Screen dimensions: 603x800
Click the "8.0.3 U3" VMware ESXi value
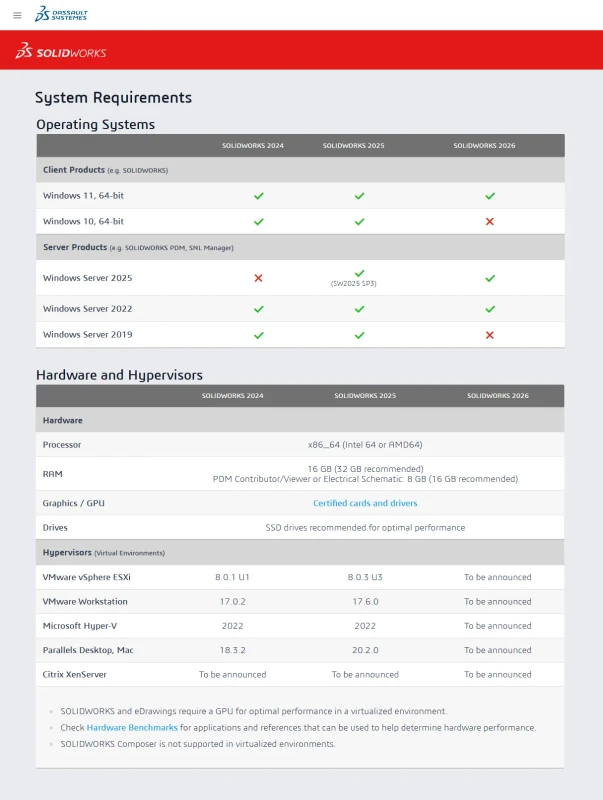click(365, 577)
